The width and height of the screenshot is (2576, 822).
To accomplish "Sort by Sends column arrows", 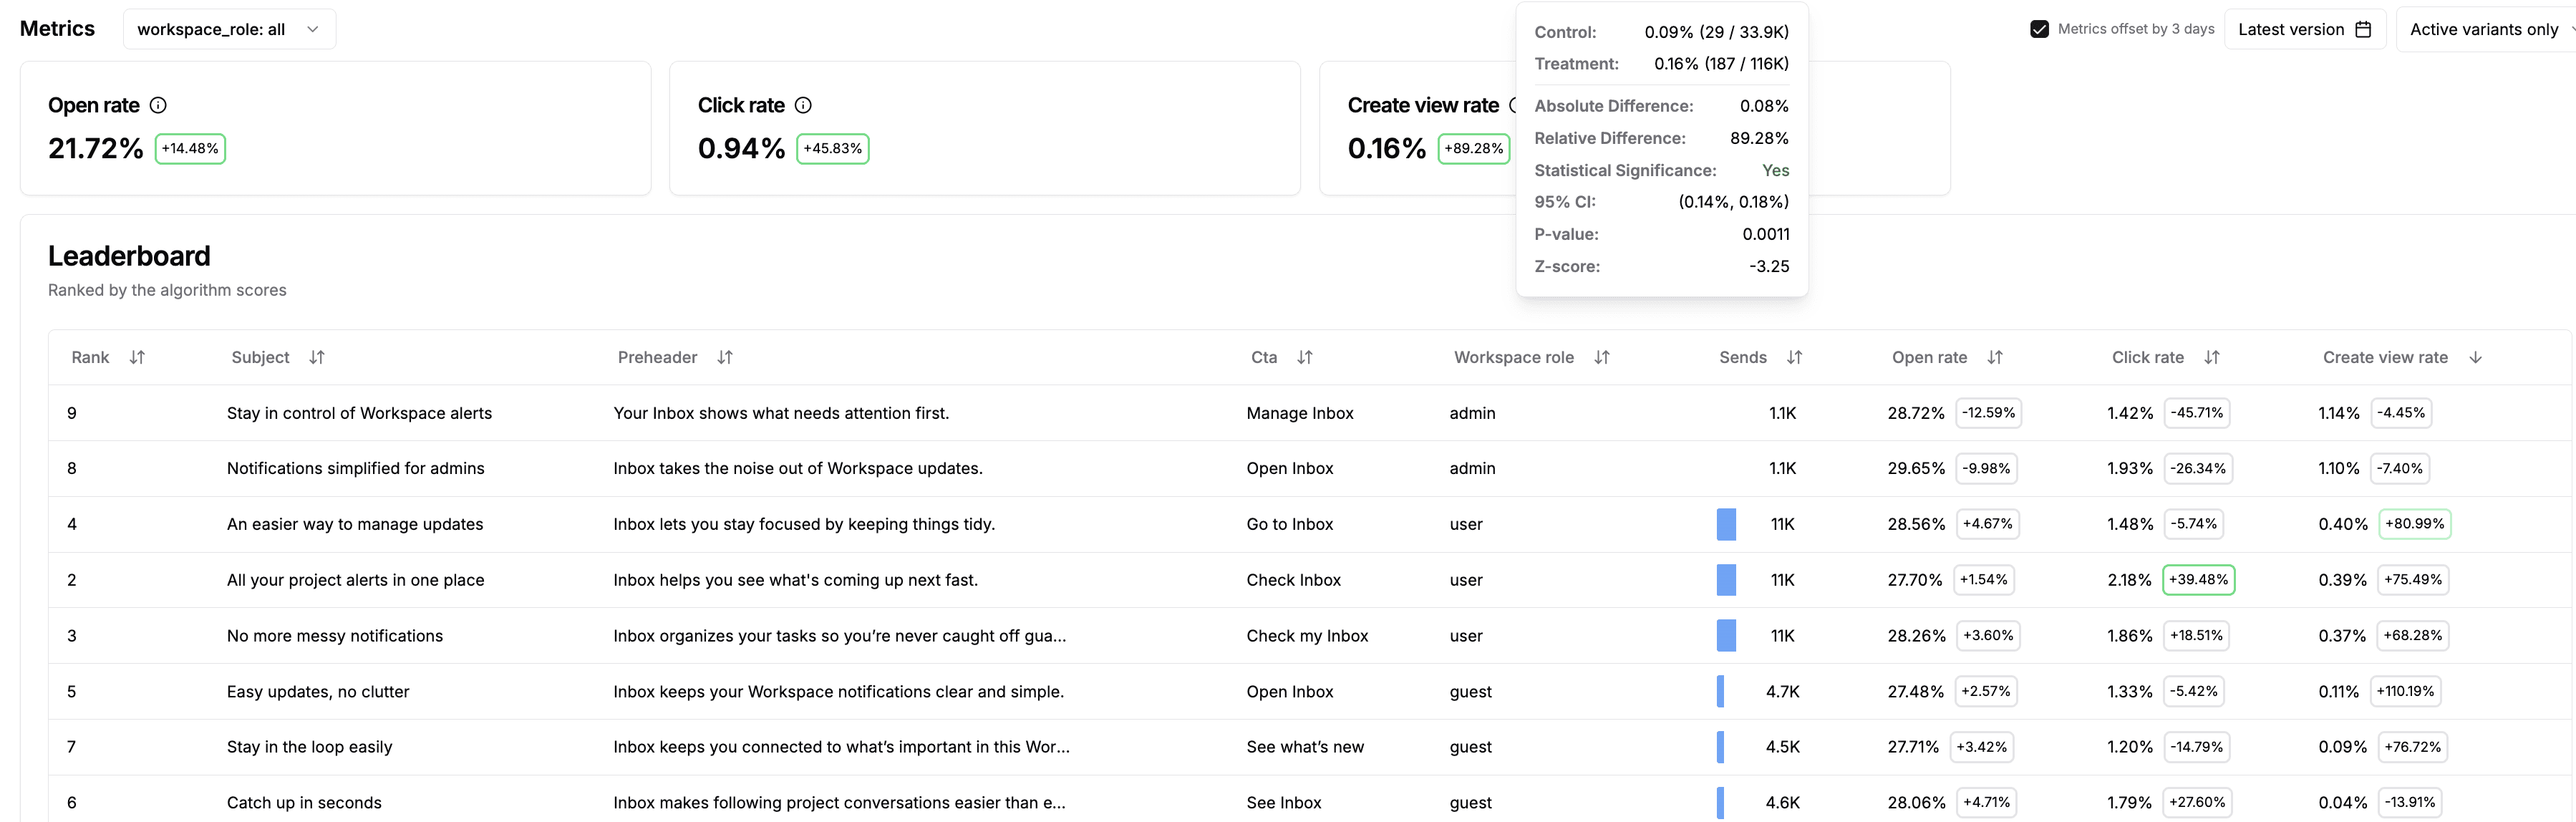I will pos(1795,357).
